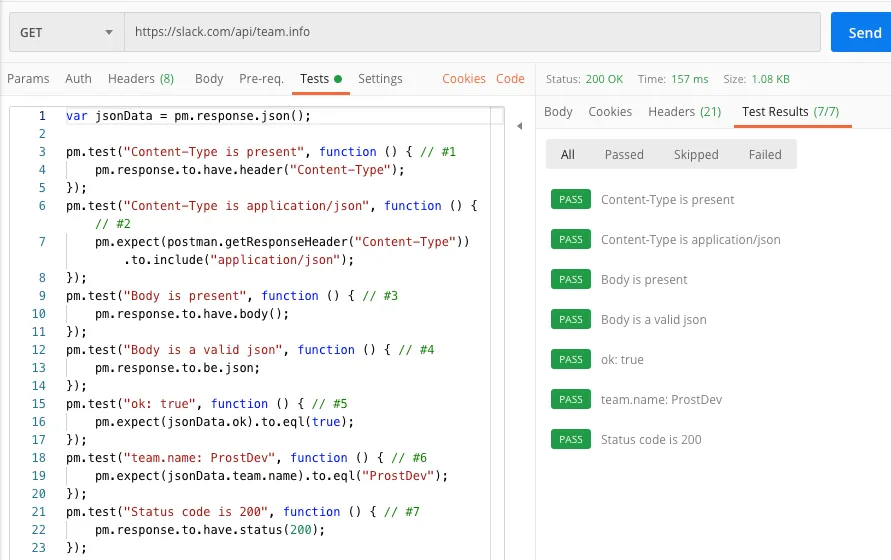Filter test results by Passed
This screenshot has height=560, width=891.
click(x=624, y=155)
